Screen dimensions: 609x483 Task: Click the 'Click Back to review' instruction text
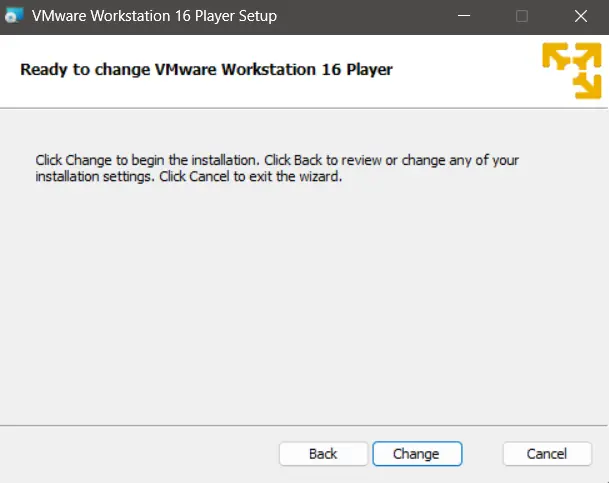click(x=330, y=160)
